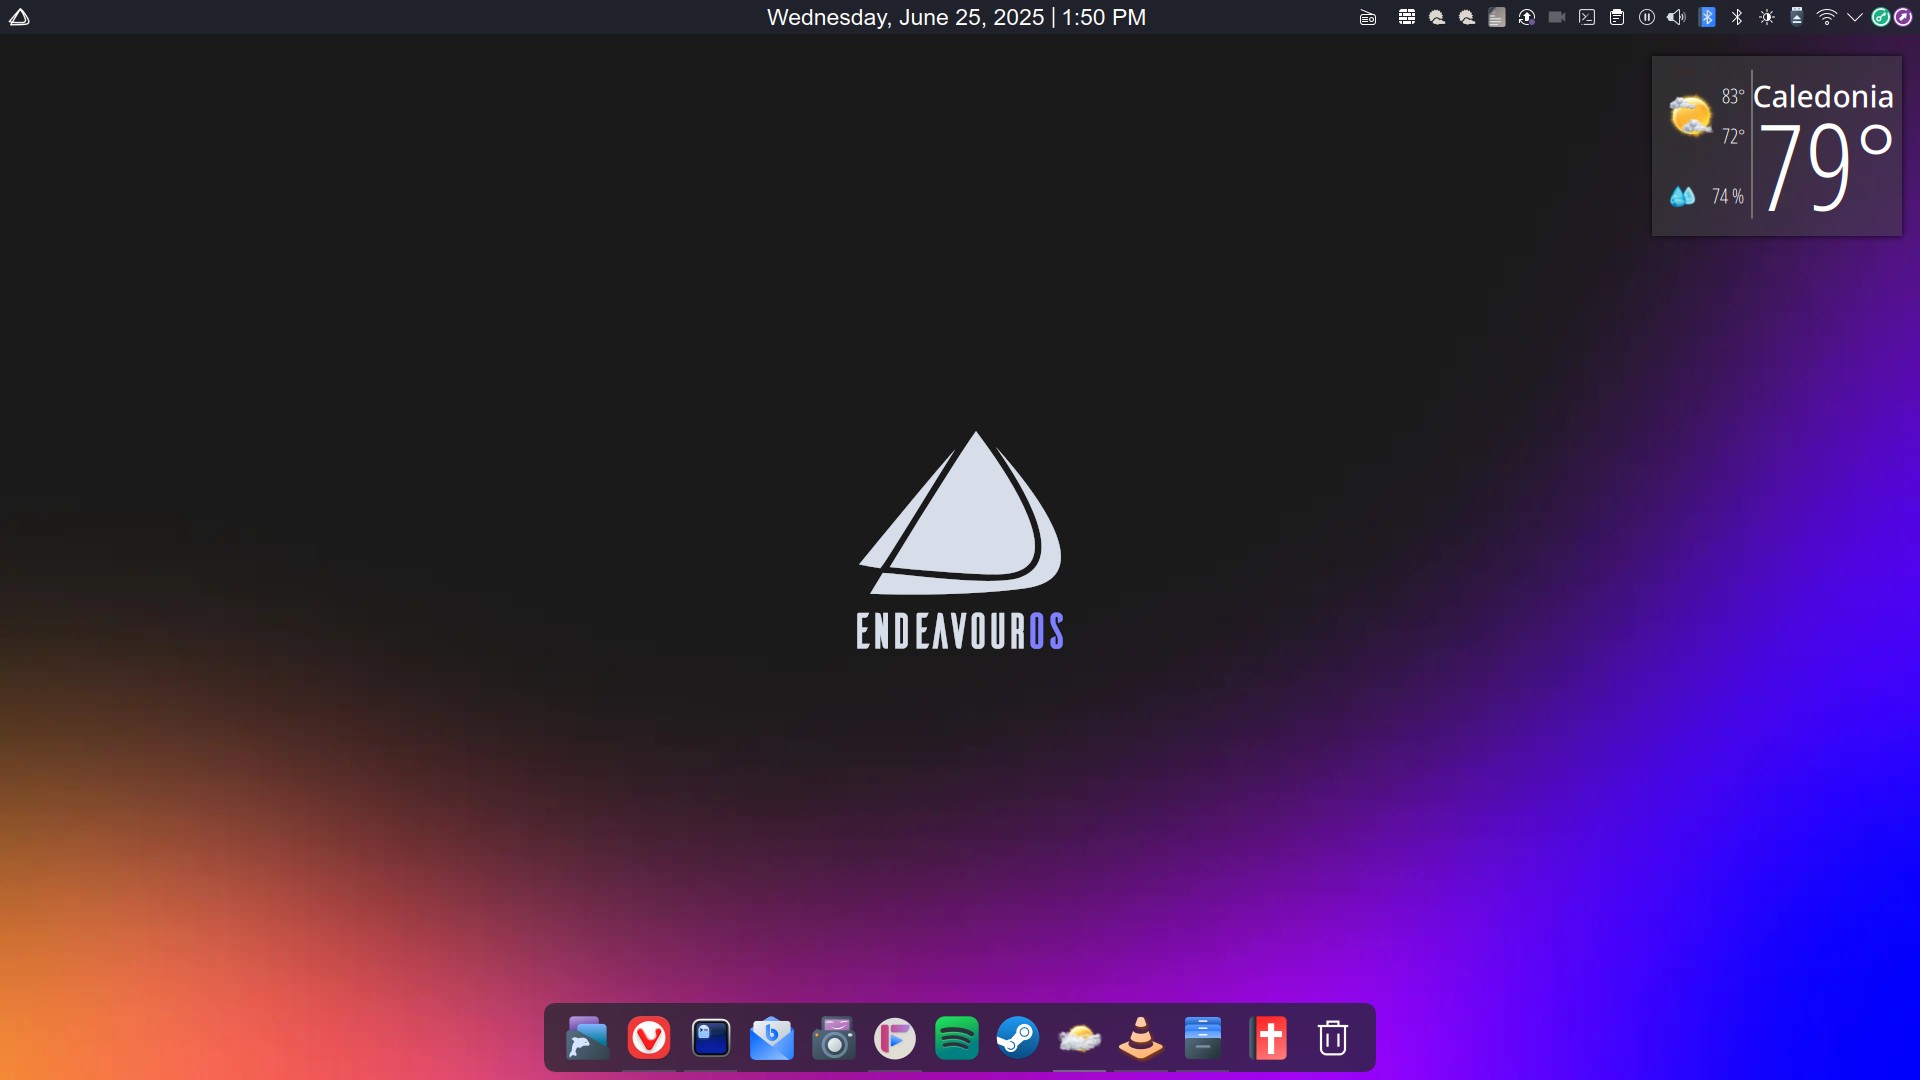The width and height of the screenshot is (1920, 1080).
Task: Open Steam from the dock
Action: [x=1018, y=1038]
